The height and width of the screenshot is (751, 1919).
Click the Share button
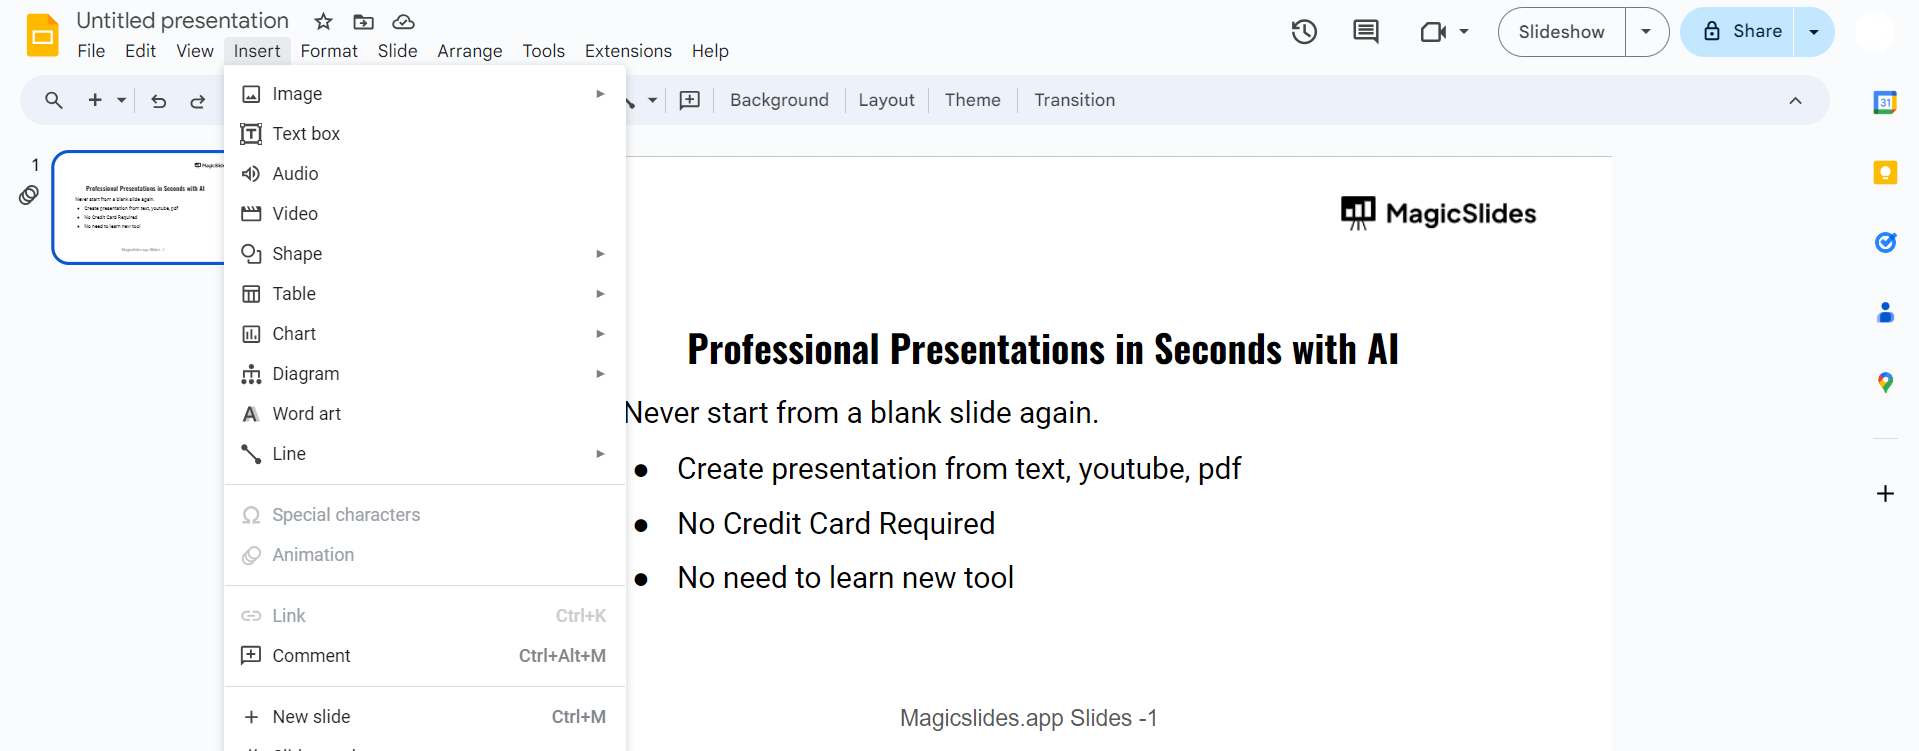tap(1738, 32)
